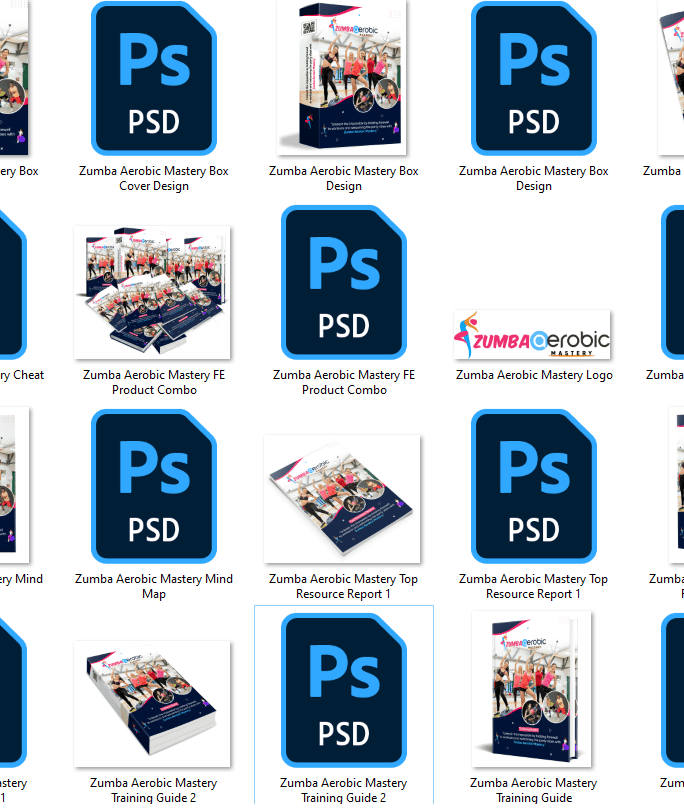The height and width of the screenshot is (811, 684).
Task: Click FE Product Combo name under the image thumbnail
Action: pyautogui.click(x=154, y=382)
